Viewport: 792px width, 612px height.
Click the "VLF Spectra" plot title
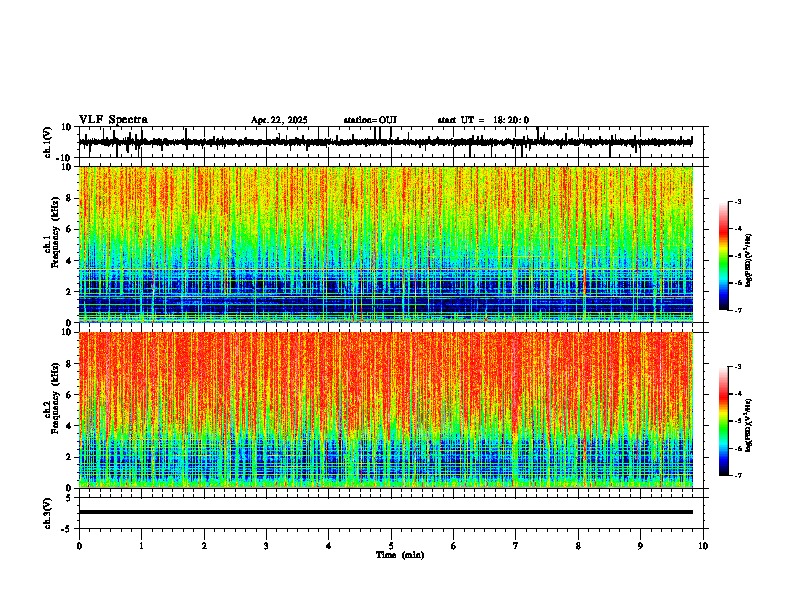coord(113,119)
